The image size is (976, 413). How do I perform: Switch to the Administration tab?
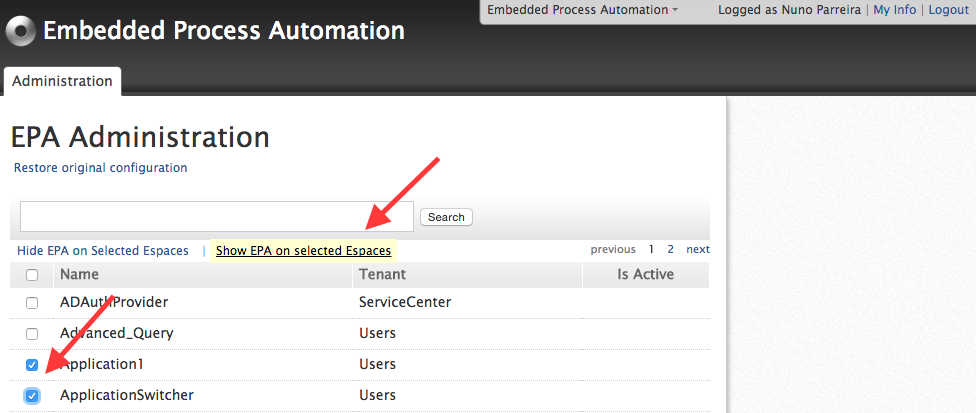62,81
